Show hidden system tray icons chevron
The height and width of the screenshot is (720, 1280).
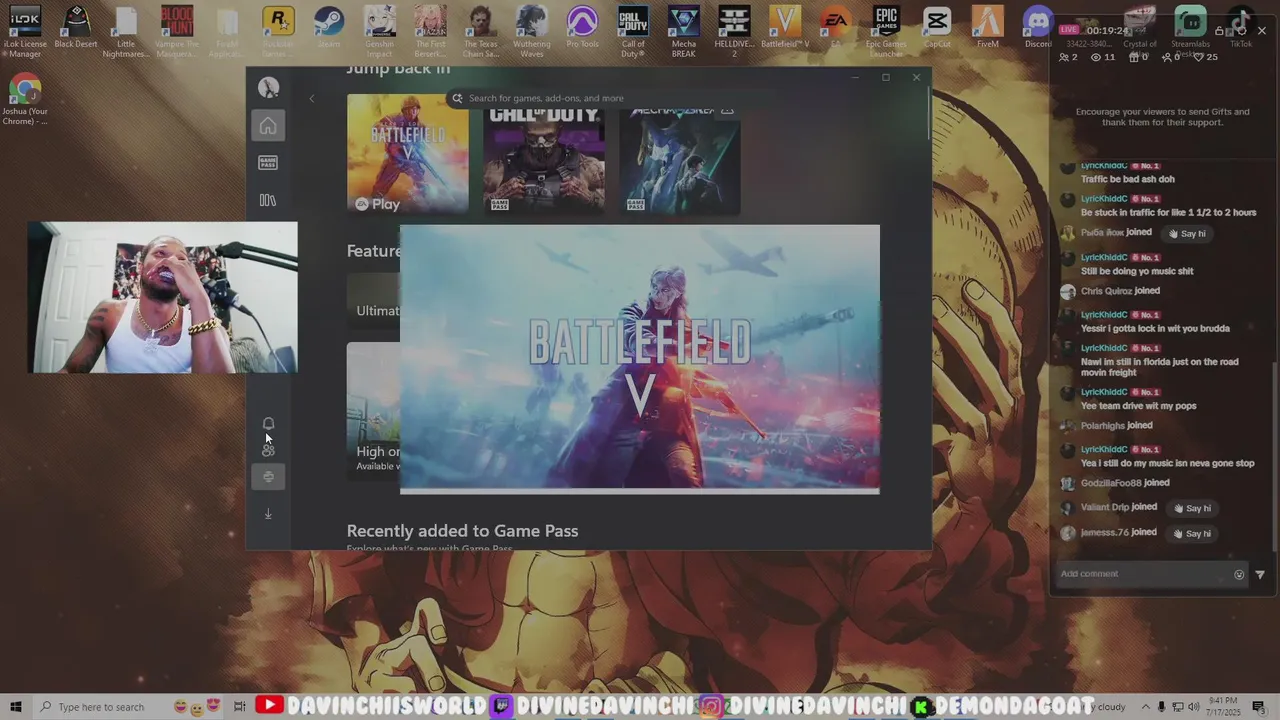[1146, 707]
